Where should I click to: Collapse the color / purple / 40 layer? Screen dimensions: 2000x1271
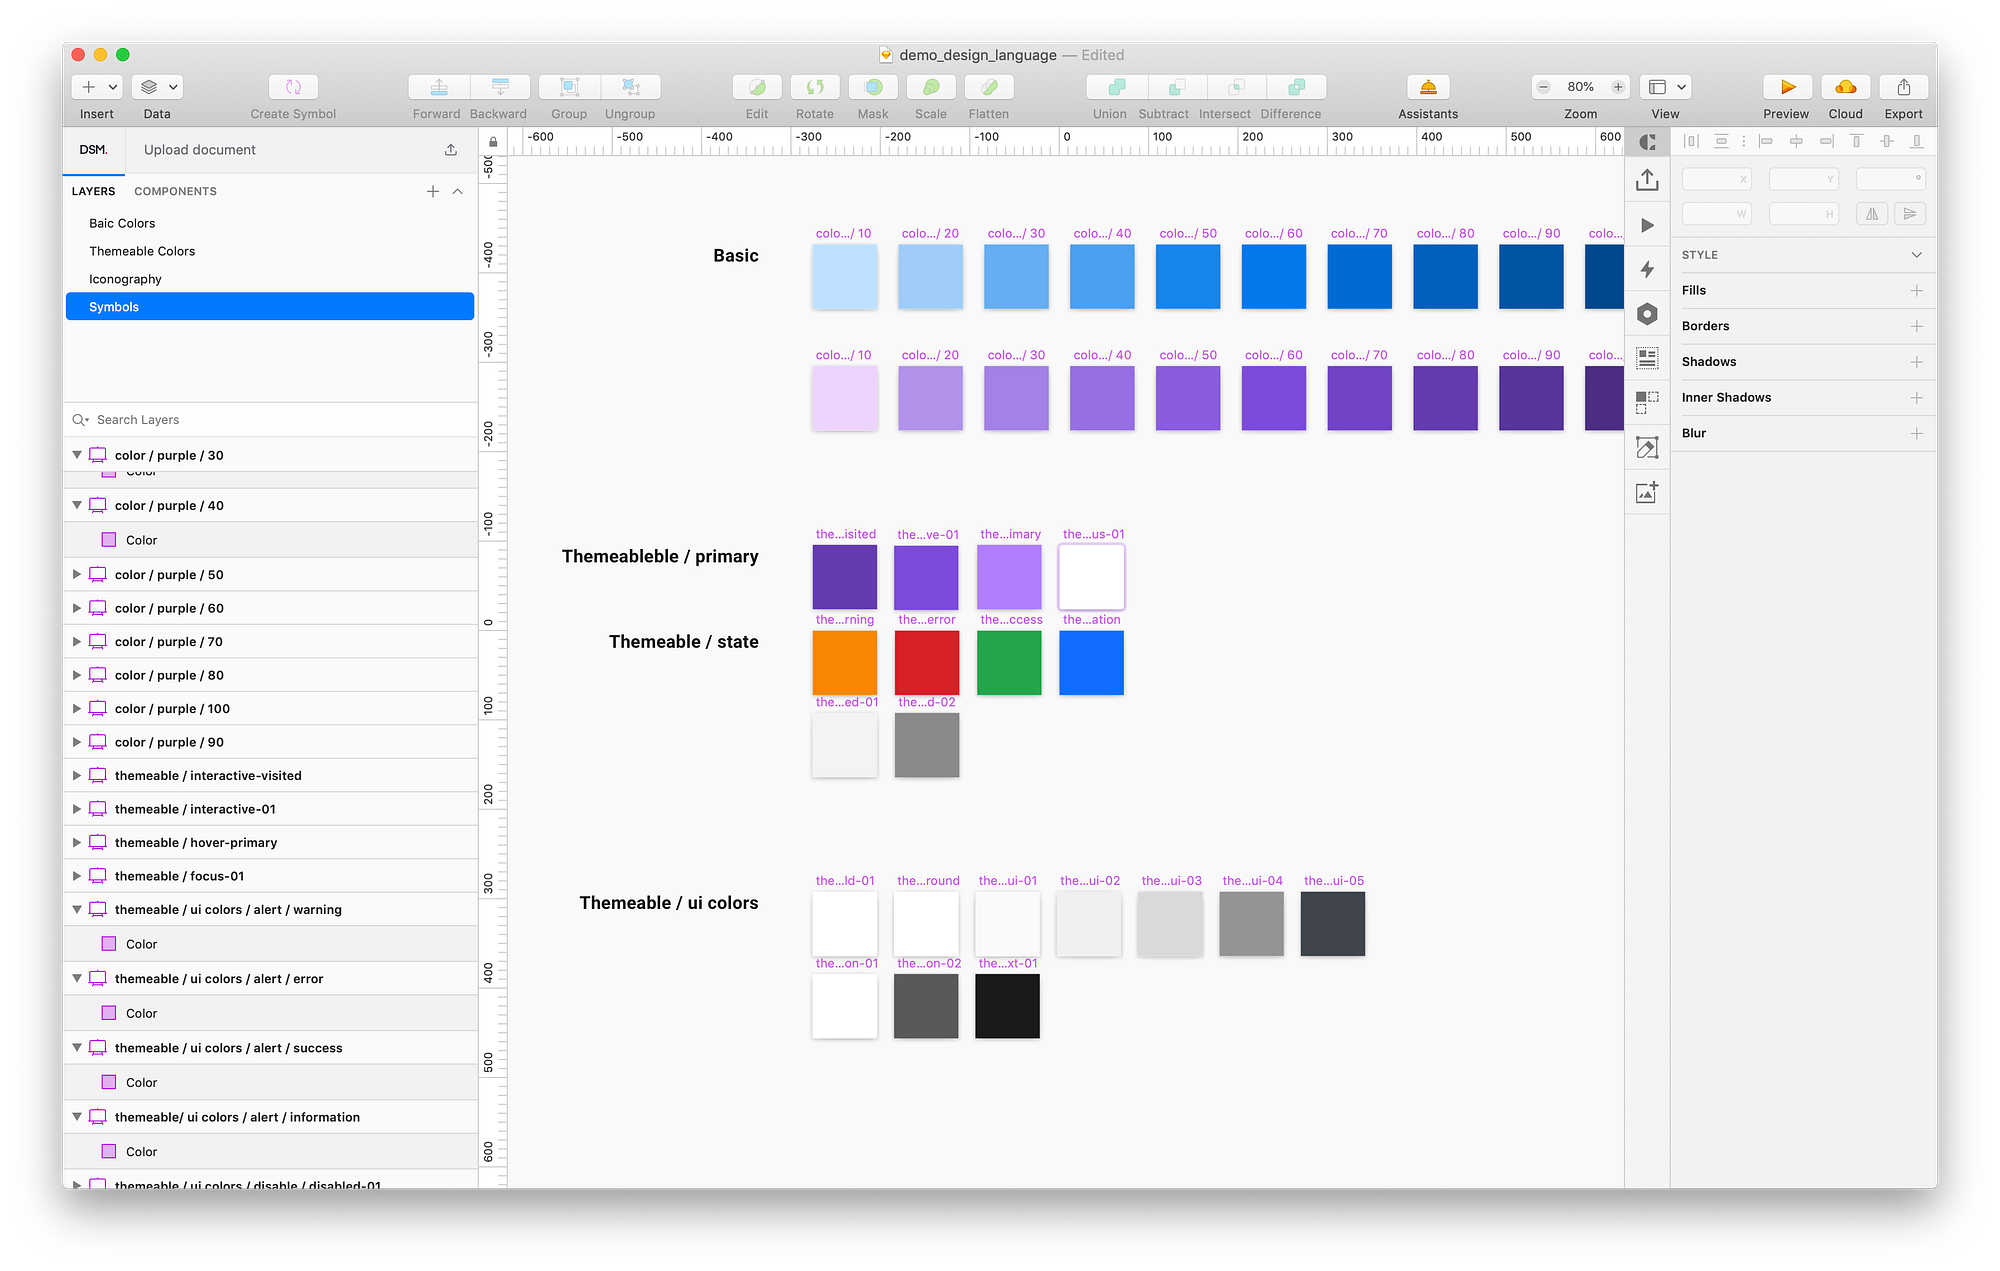point(77,506)
